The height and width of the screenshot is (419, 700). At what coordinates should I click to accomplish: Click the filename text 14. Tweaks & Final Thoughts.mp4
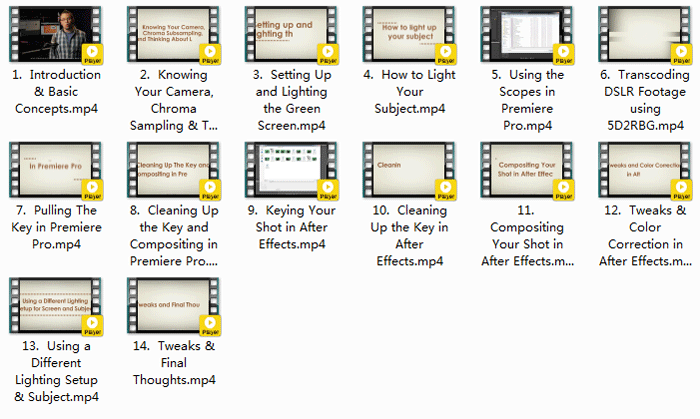pyautogui.click(x=175, y=363)
